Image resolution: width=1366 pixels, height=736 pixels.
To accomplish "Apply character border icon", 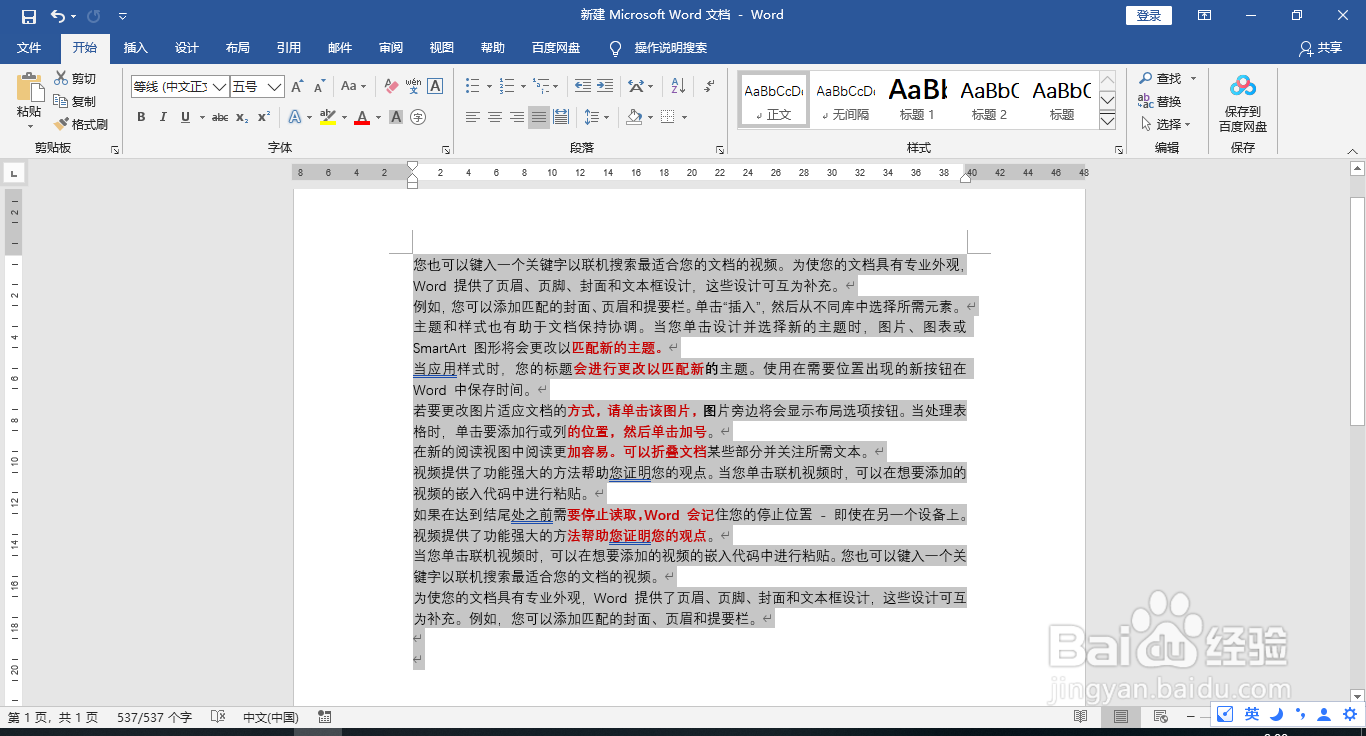I will 435,87.
